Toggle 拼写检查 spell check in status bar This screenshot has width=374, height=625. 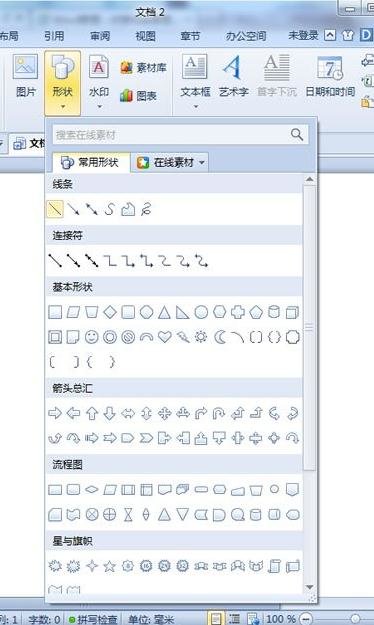pos(93,619)
